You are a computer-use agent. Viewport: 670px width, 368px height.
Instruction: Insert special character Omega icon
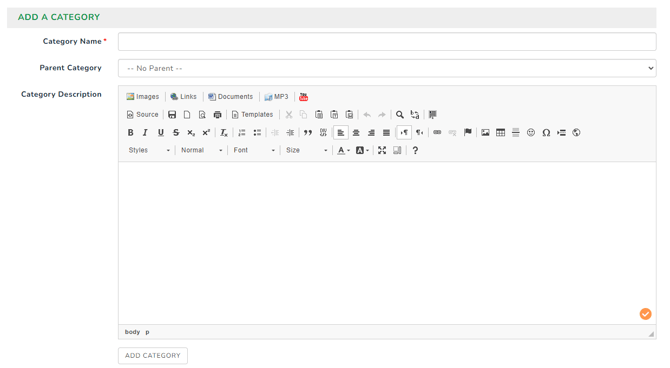pos(546,132)
